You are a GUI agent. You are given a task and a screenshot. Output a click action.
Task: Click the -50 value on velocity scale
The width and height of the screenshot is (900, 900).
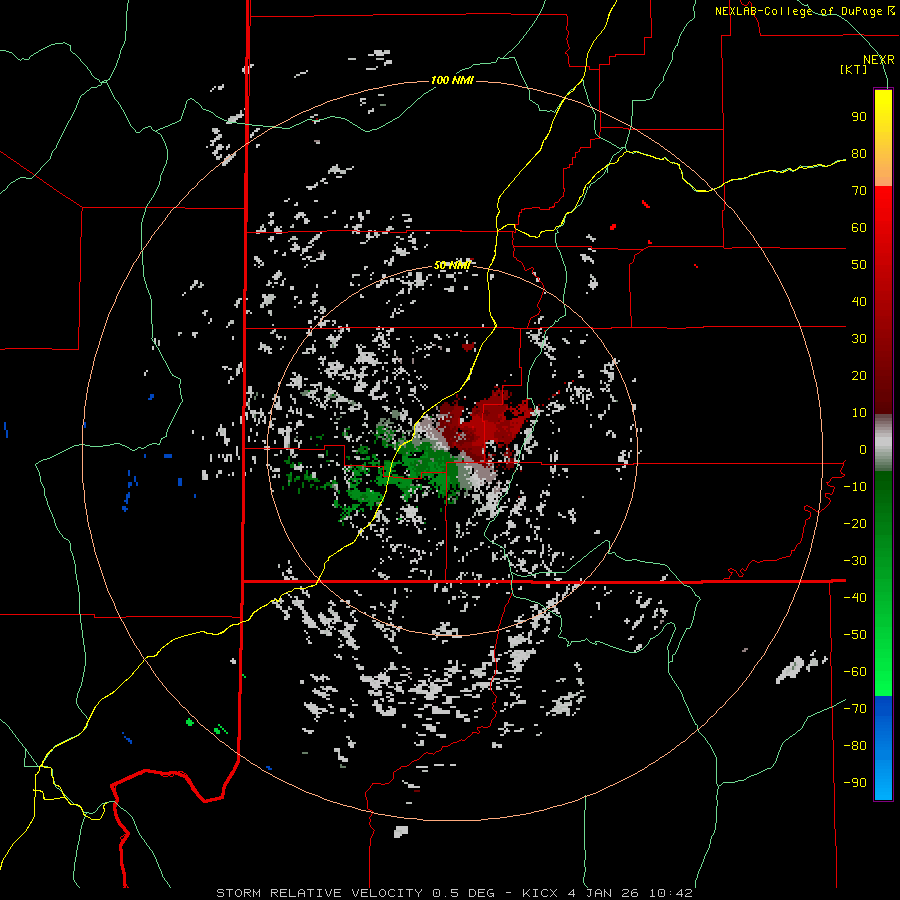[x=855, y=635]
